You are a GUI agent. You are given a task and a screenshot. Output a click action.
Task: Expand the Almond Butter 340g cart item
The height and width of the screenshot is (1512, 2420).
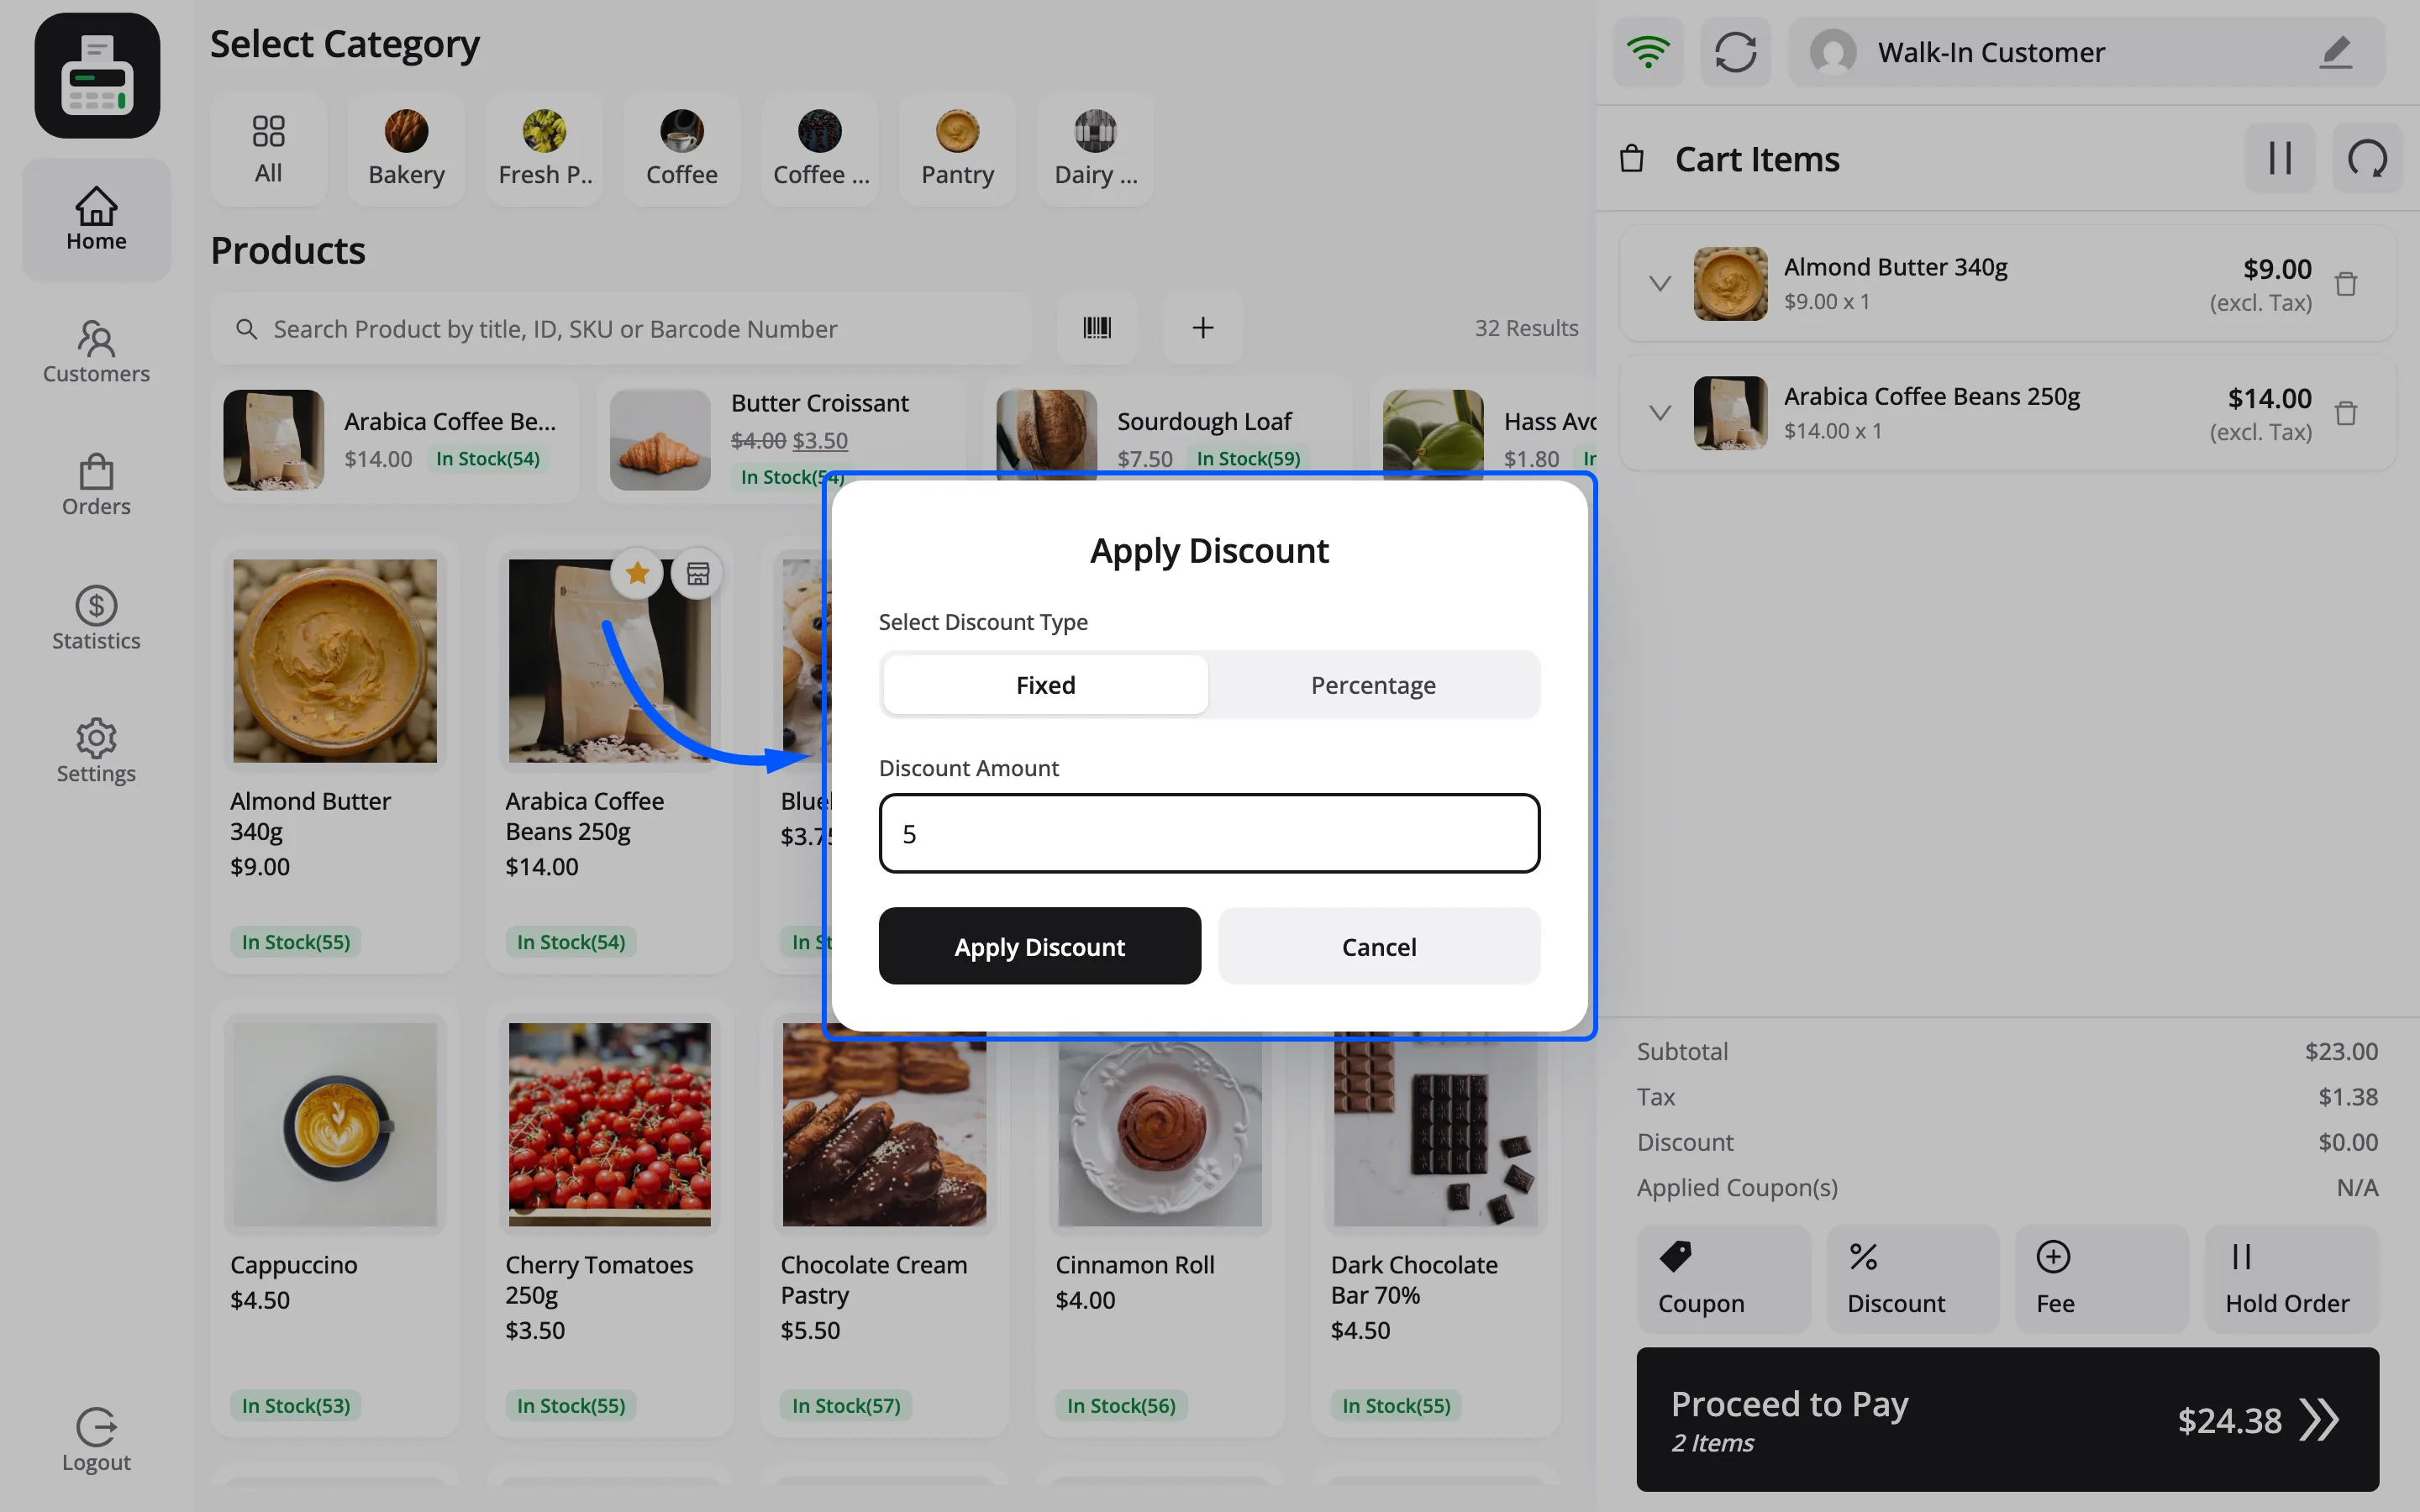(x=1660, y=284)
